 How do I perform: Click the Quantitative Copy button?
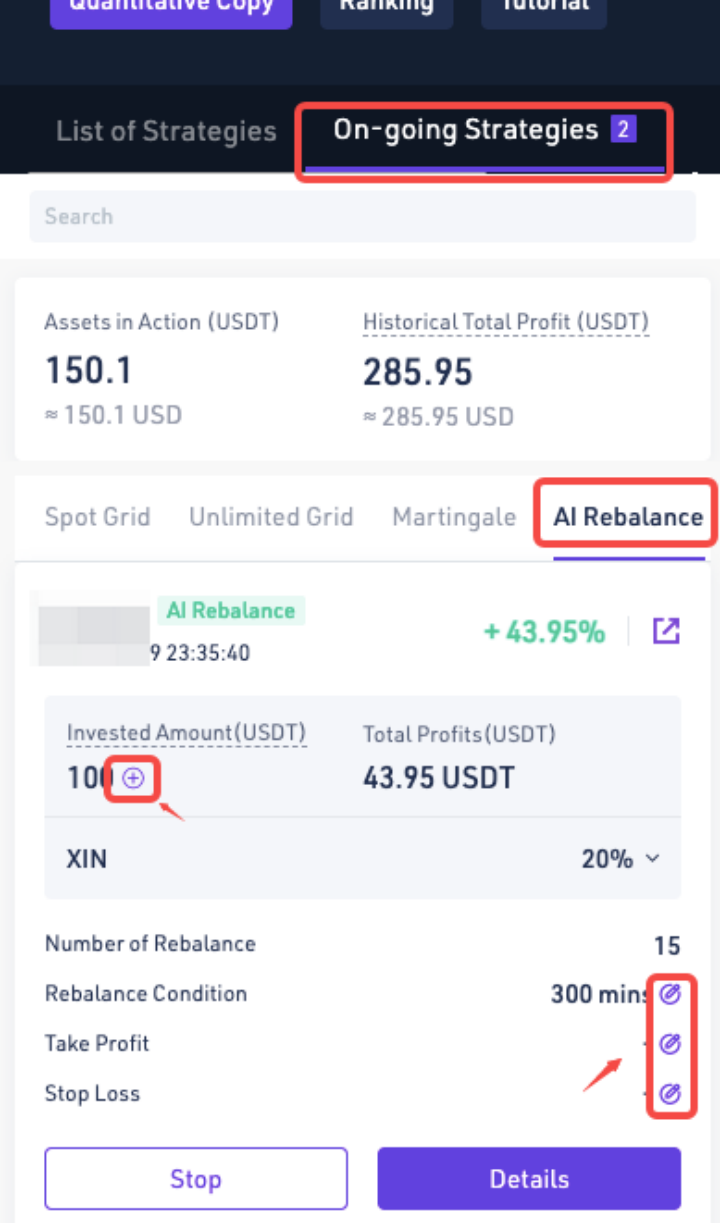click(171, 8)
